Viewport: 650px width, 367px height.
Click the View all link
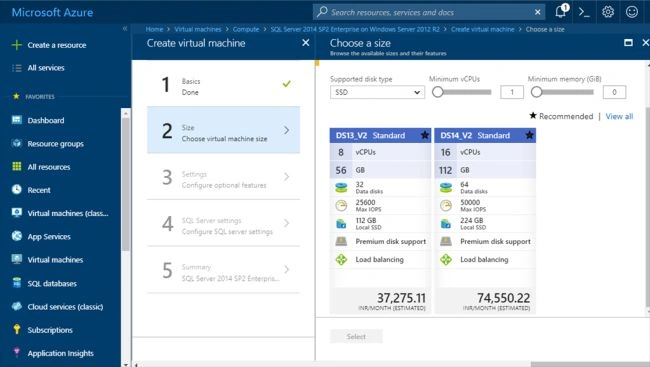click(619, 117)
